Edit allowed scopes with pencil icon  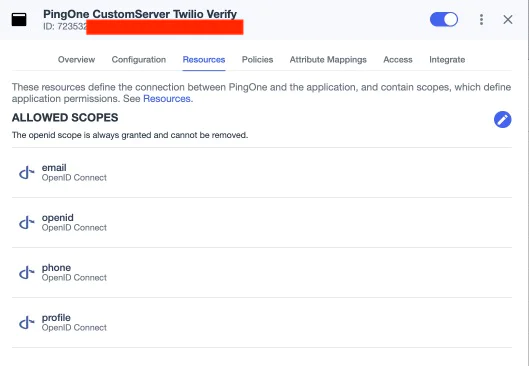tap(502, 119)
